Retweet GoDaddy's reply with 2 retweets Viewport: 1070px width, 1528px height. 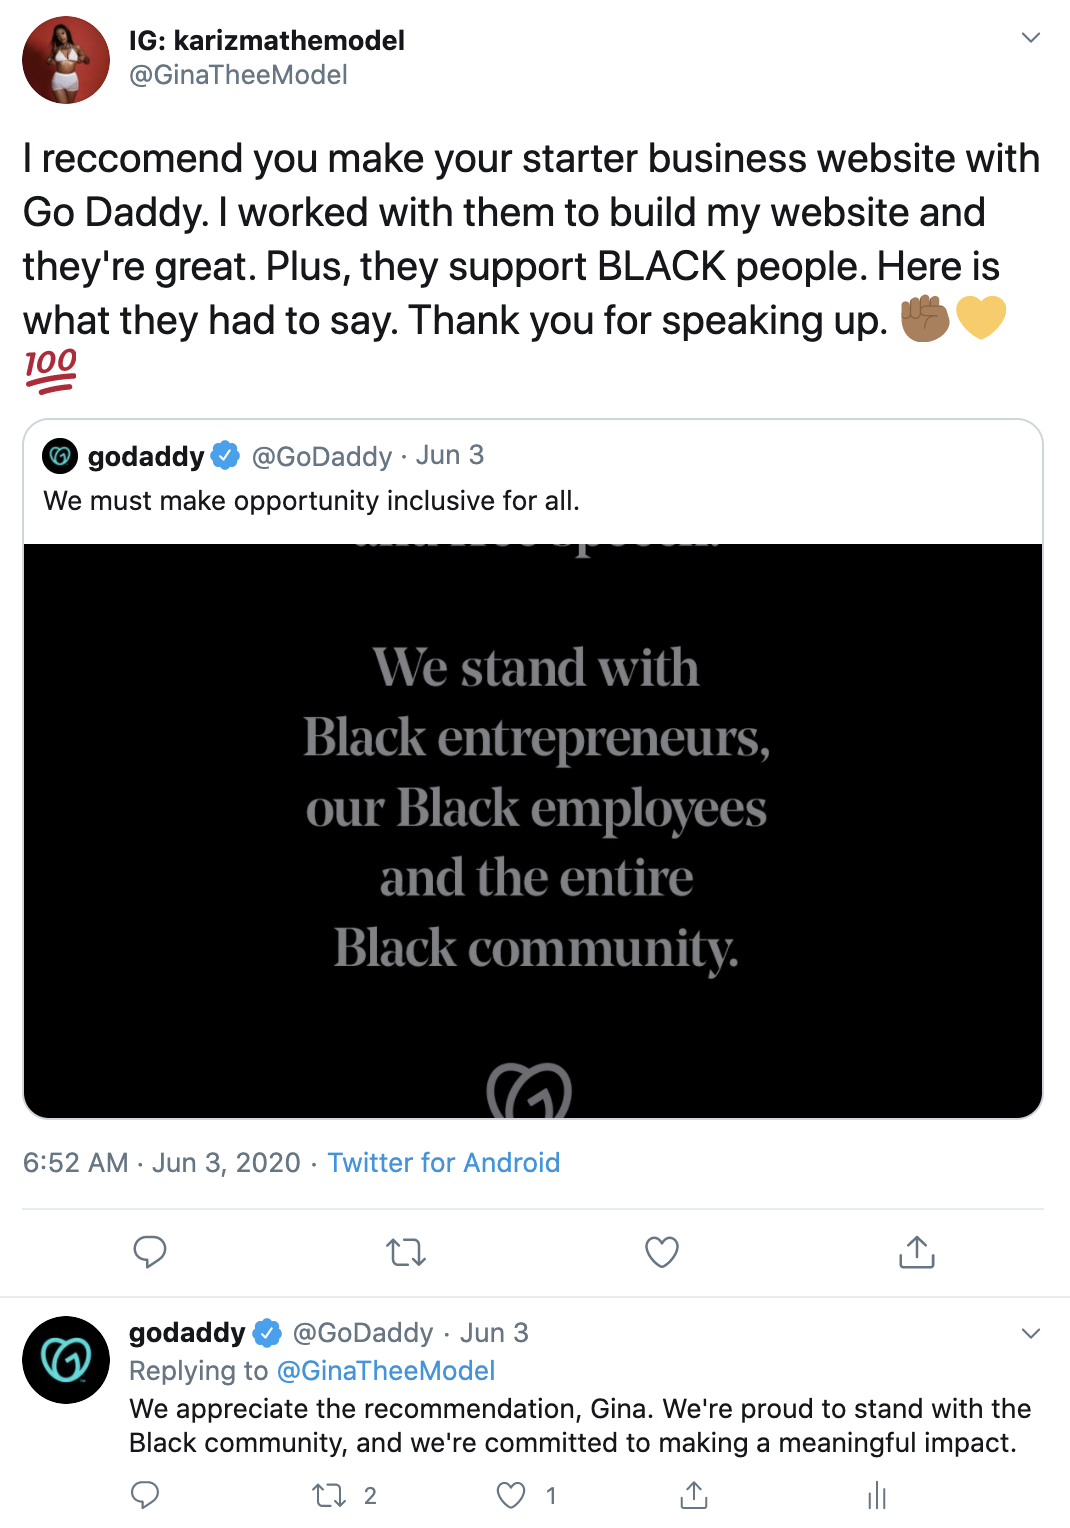pos(330,1495)
